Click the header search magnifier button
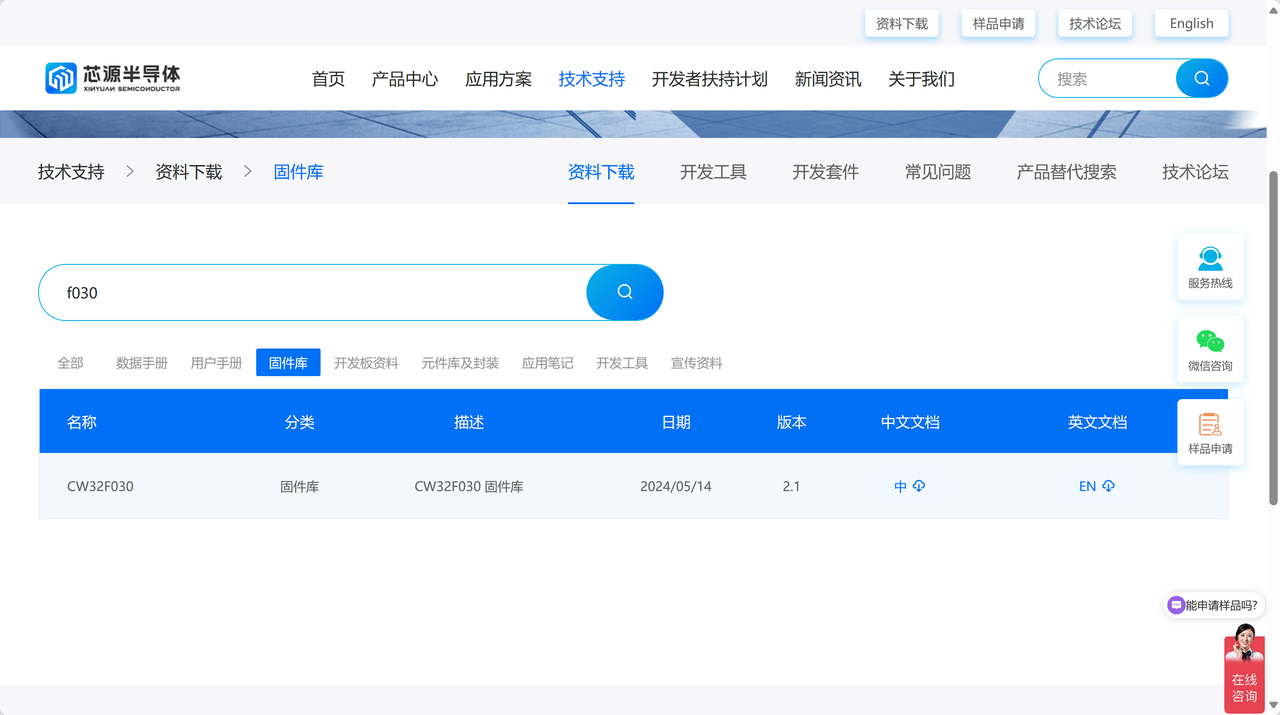The width and height of the screenshot is (1280, 715). (1202, 78)
